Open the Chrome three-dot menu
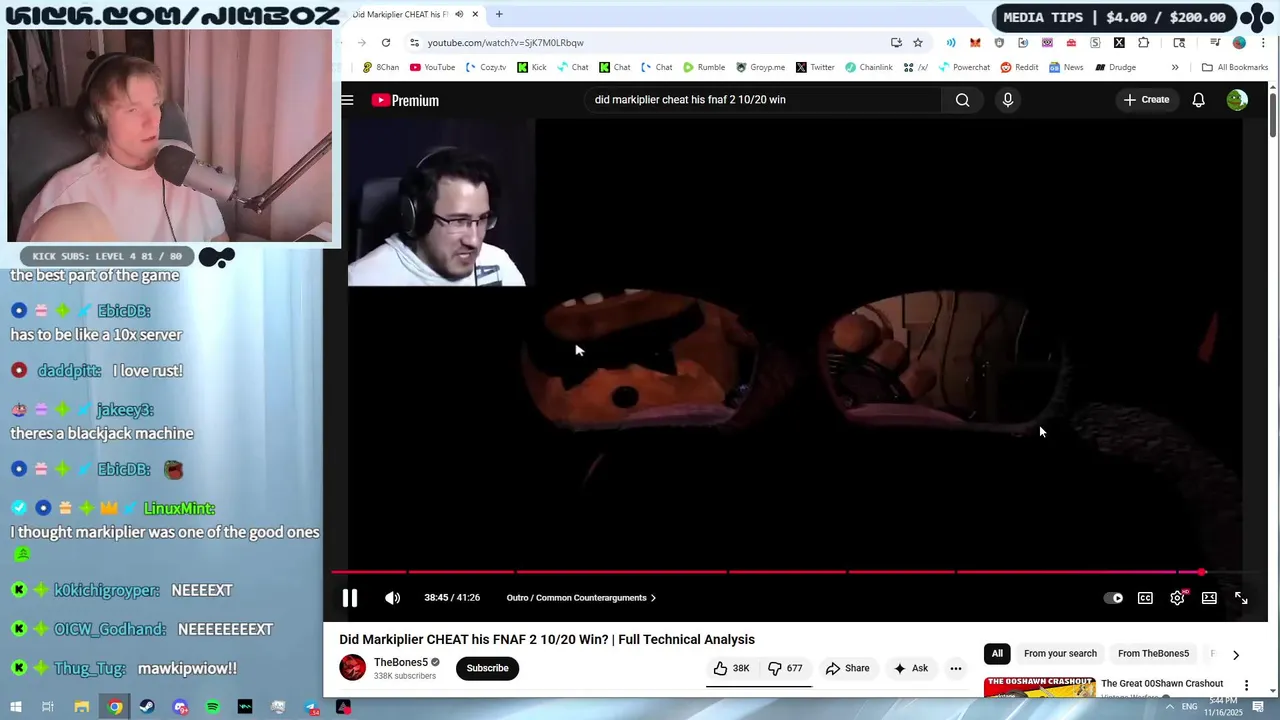The width and height of the screenshot is (1280, 720). (x=1264, y=43)
